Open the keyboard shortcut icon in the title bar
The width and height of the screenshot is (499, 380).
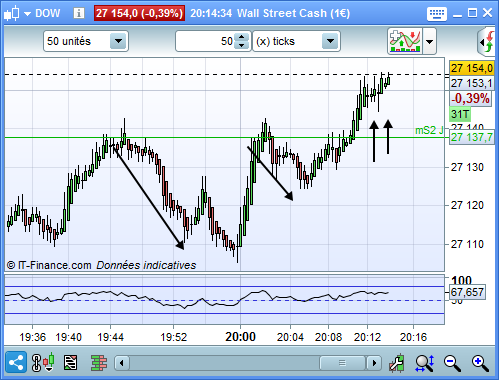point(437,14)
